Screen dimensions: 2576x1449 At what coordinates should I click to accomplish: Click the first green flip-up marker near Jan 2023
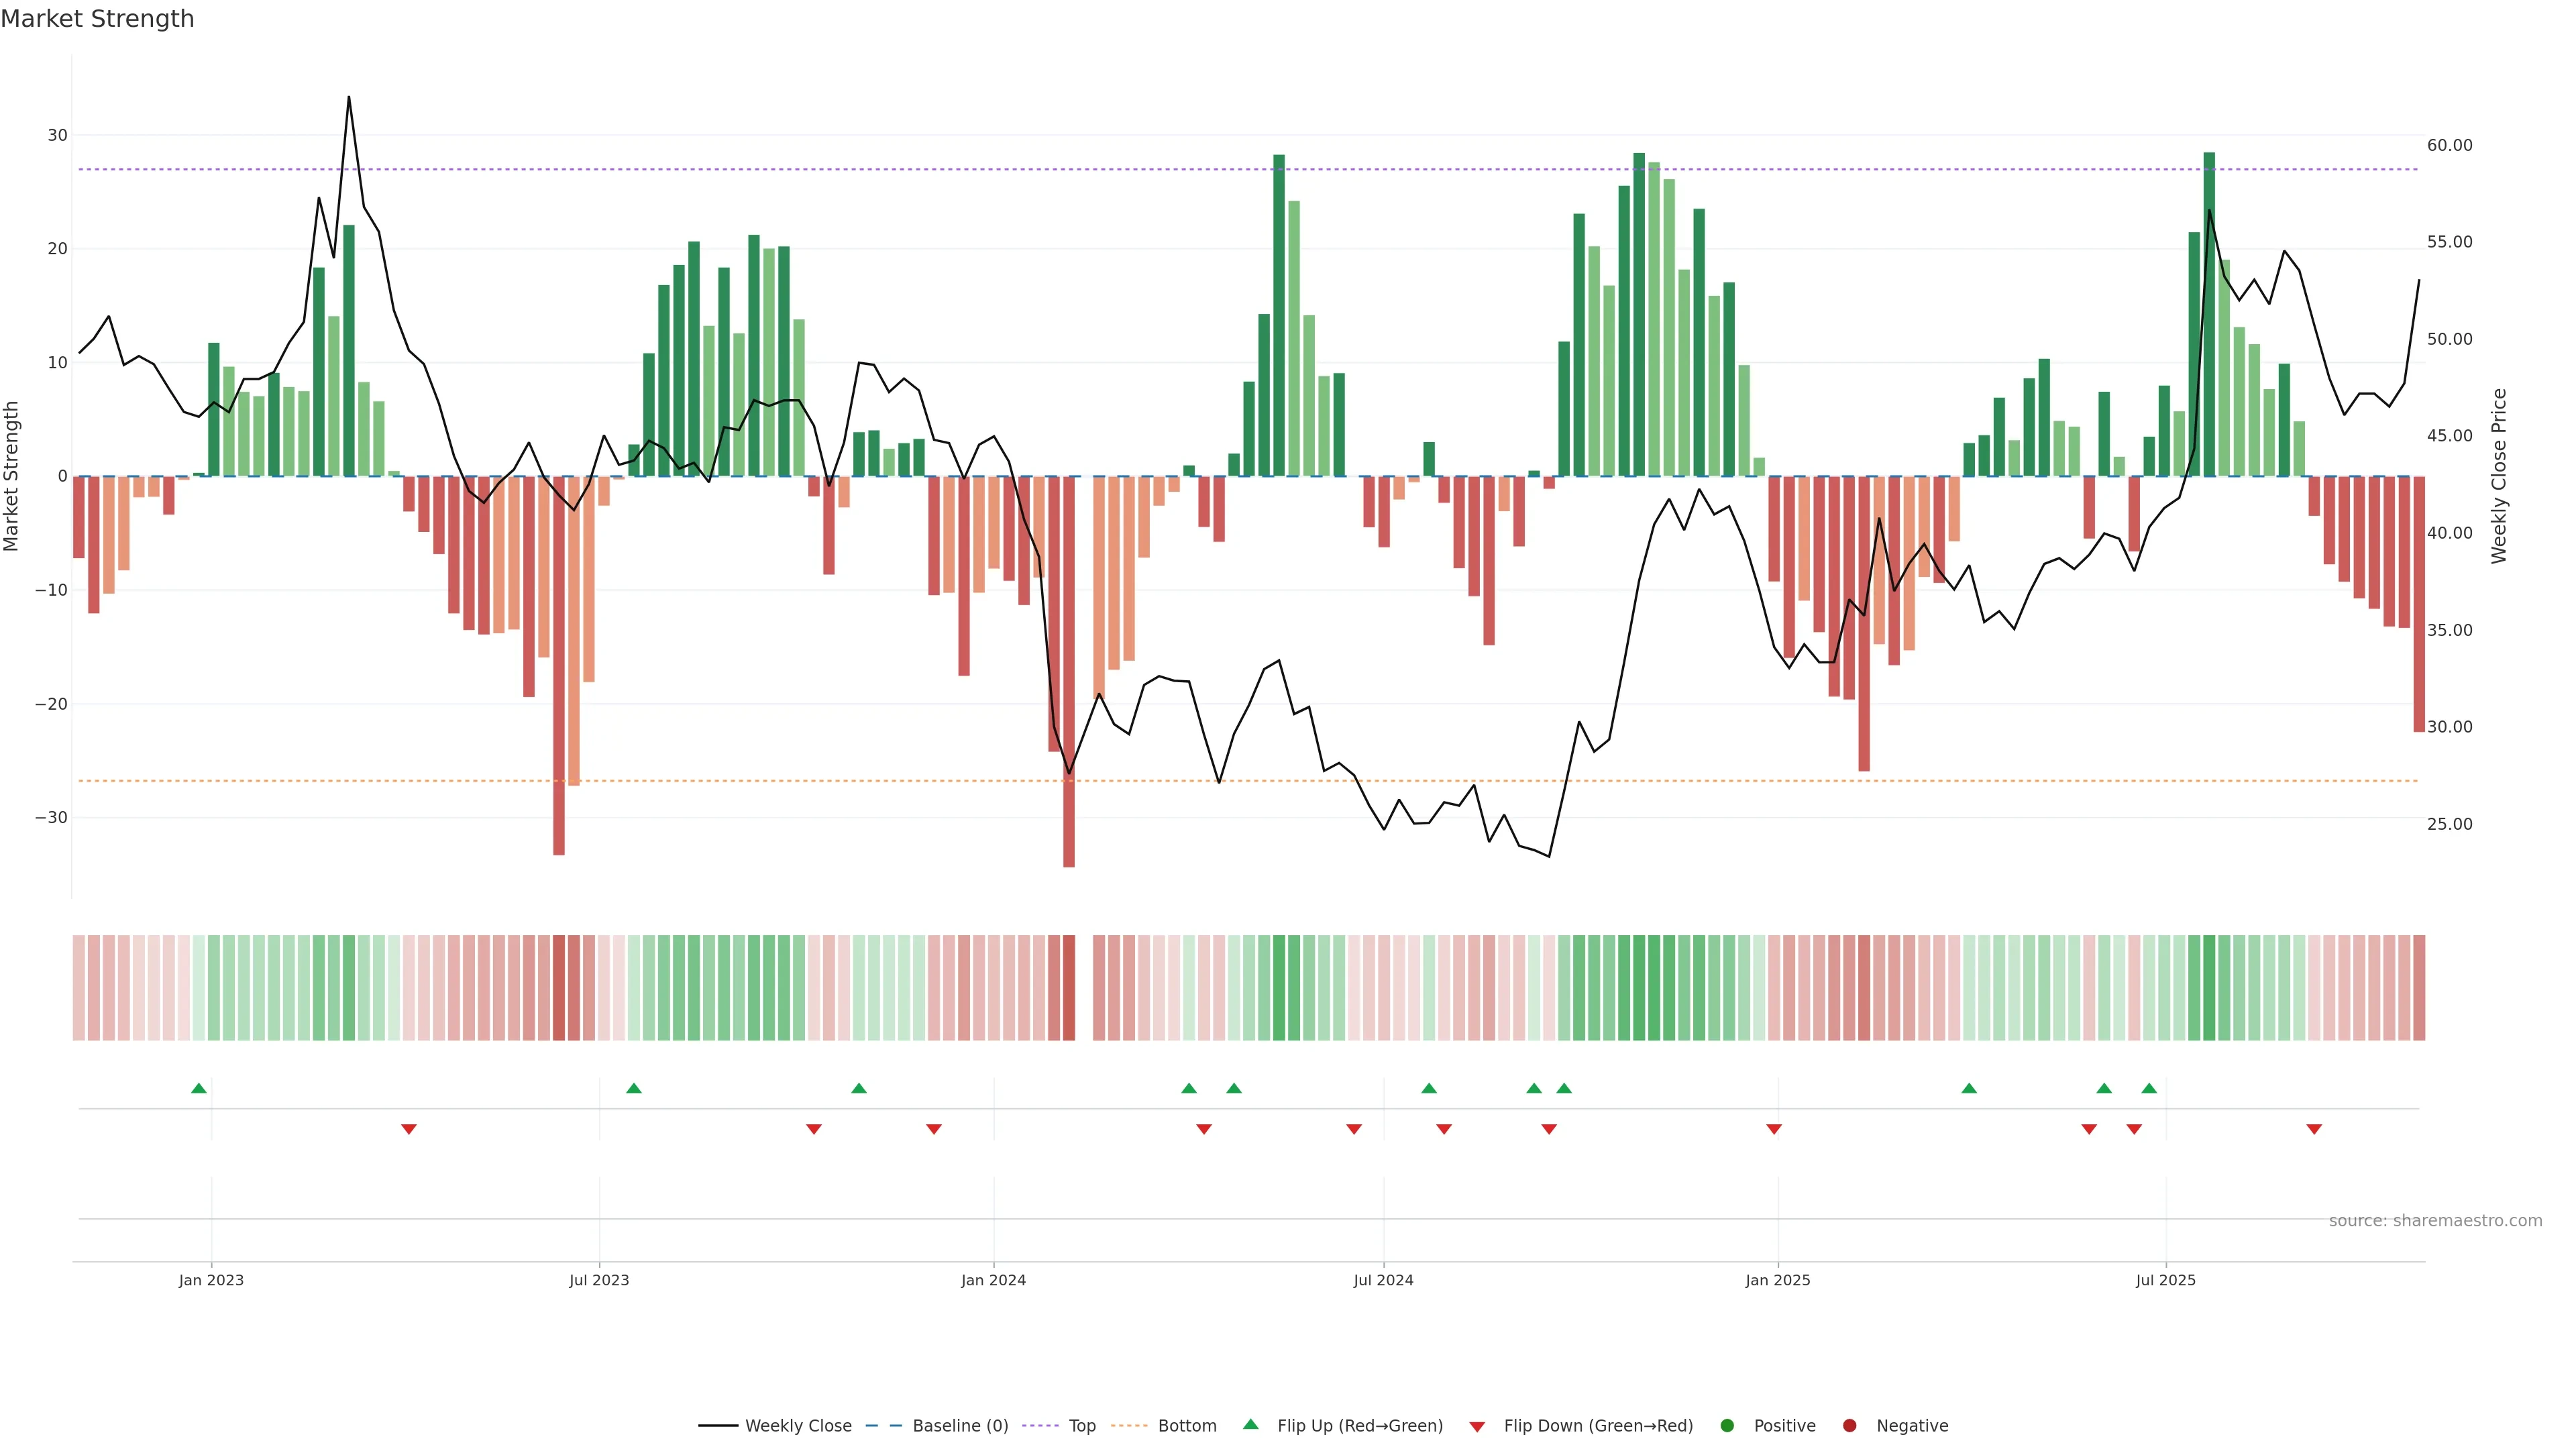(x=199, y=1088)
